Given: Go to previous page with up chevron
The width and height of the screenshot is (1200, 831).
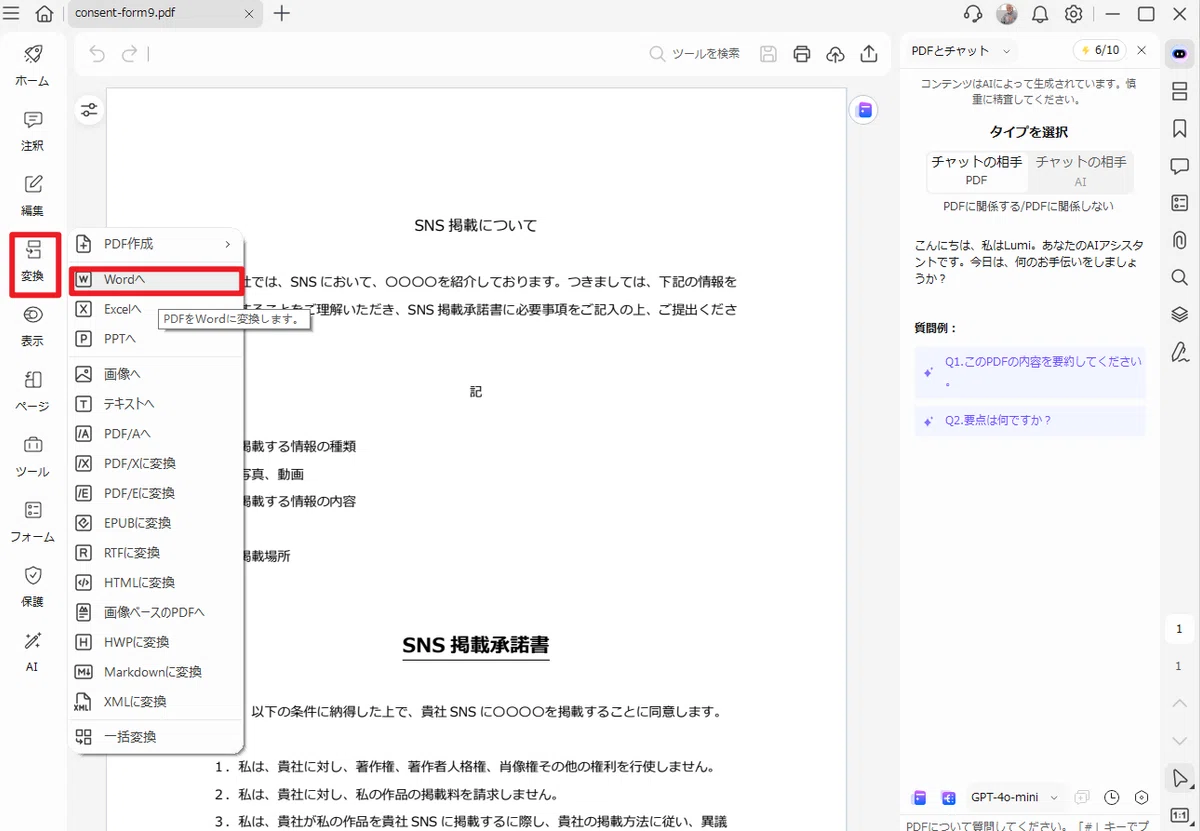Looking at the screenshot, I should pos(1179,703).
